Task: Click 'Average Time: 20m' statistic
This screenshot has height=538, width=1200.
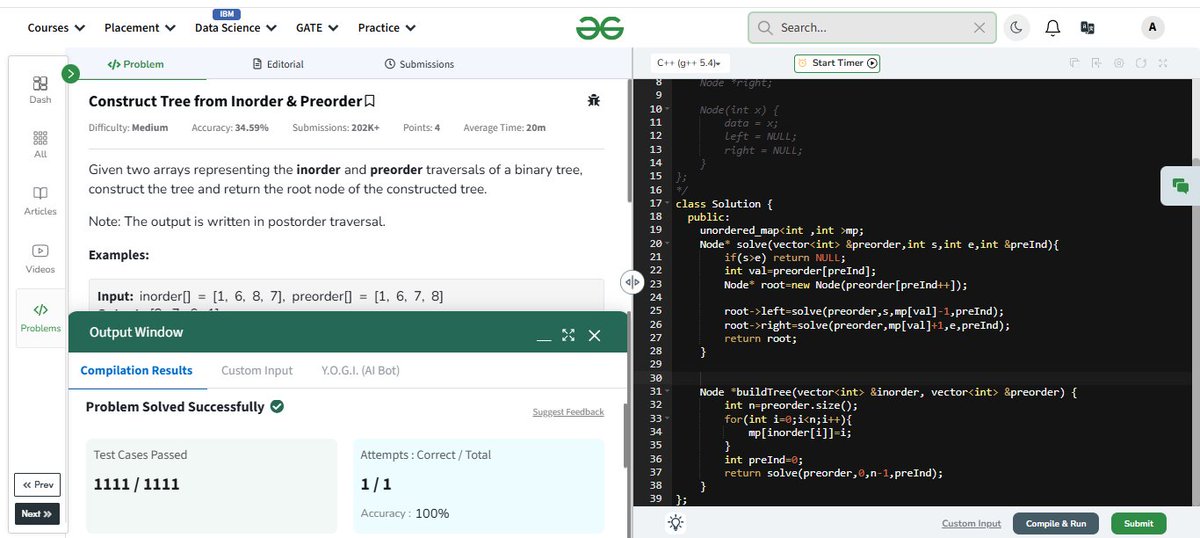Action: click(505, 128)
